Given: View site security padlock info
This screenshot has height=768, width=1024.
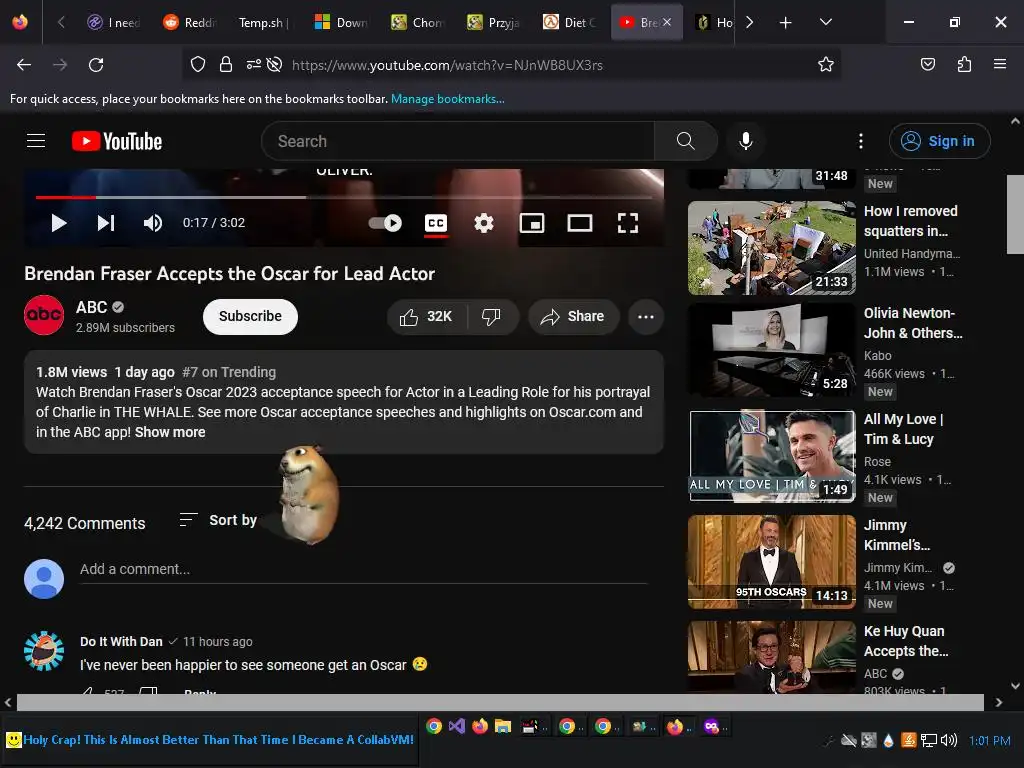Looking at the screenshot, I should tap(226, 65).
